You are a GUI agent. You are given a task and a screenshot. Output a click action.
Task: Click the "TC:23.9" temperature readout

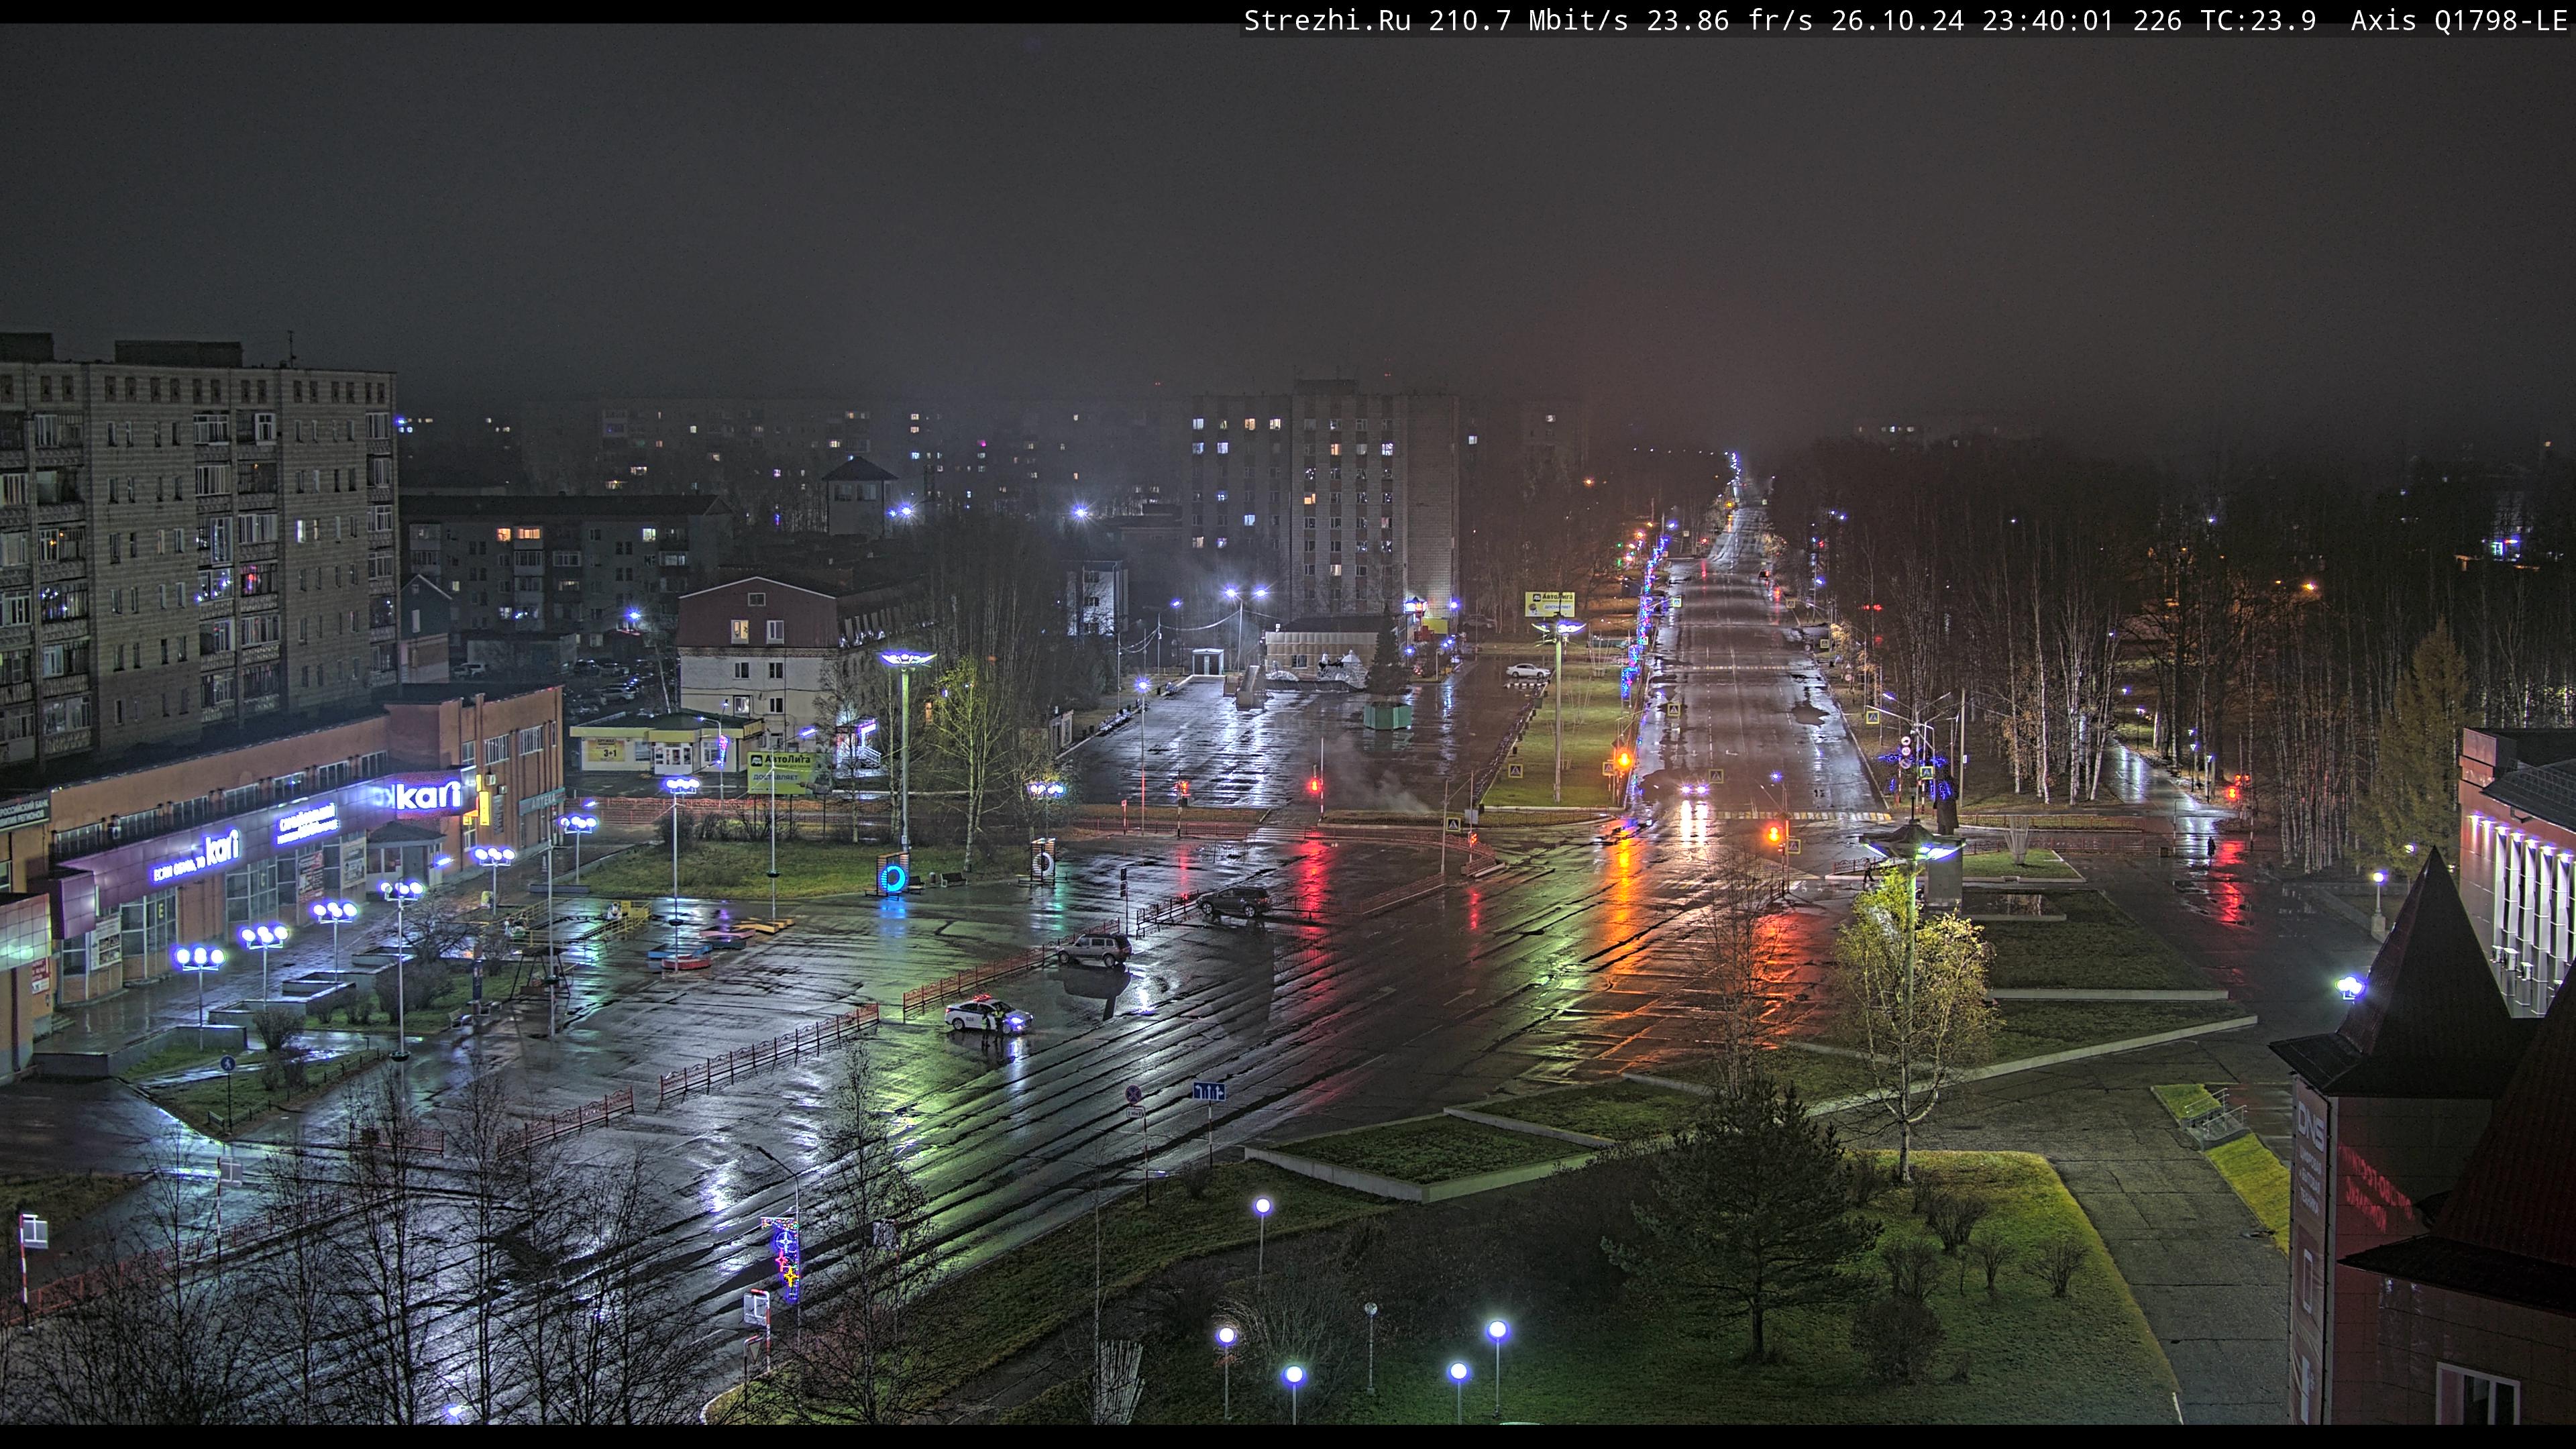[2258, 20]
